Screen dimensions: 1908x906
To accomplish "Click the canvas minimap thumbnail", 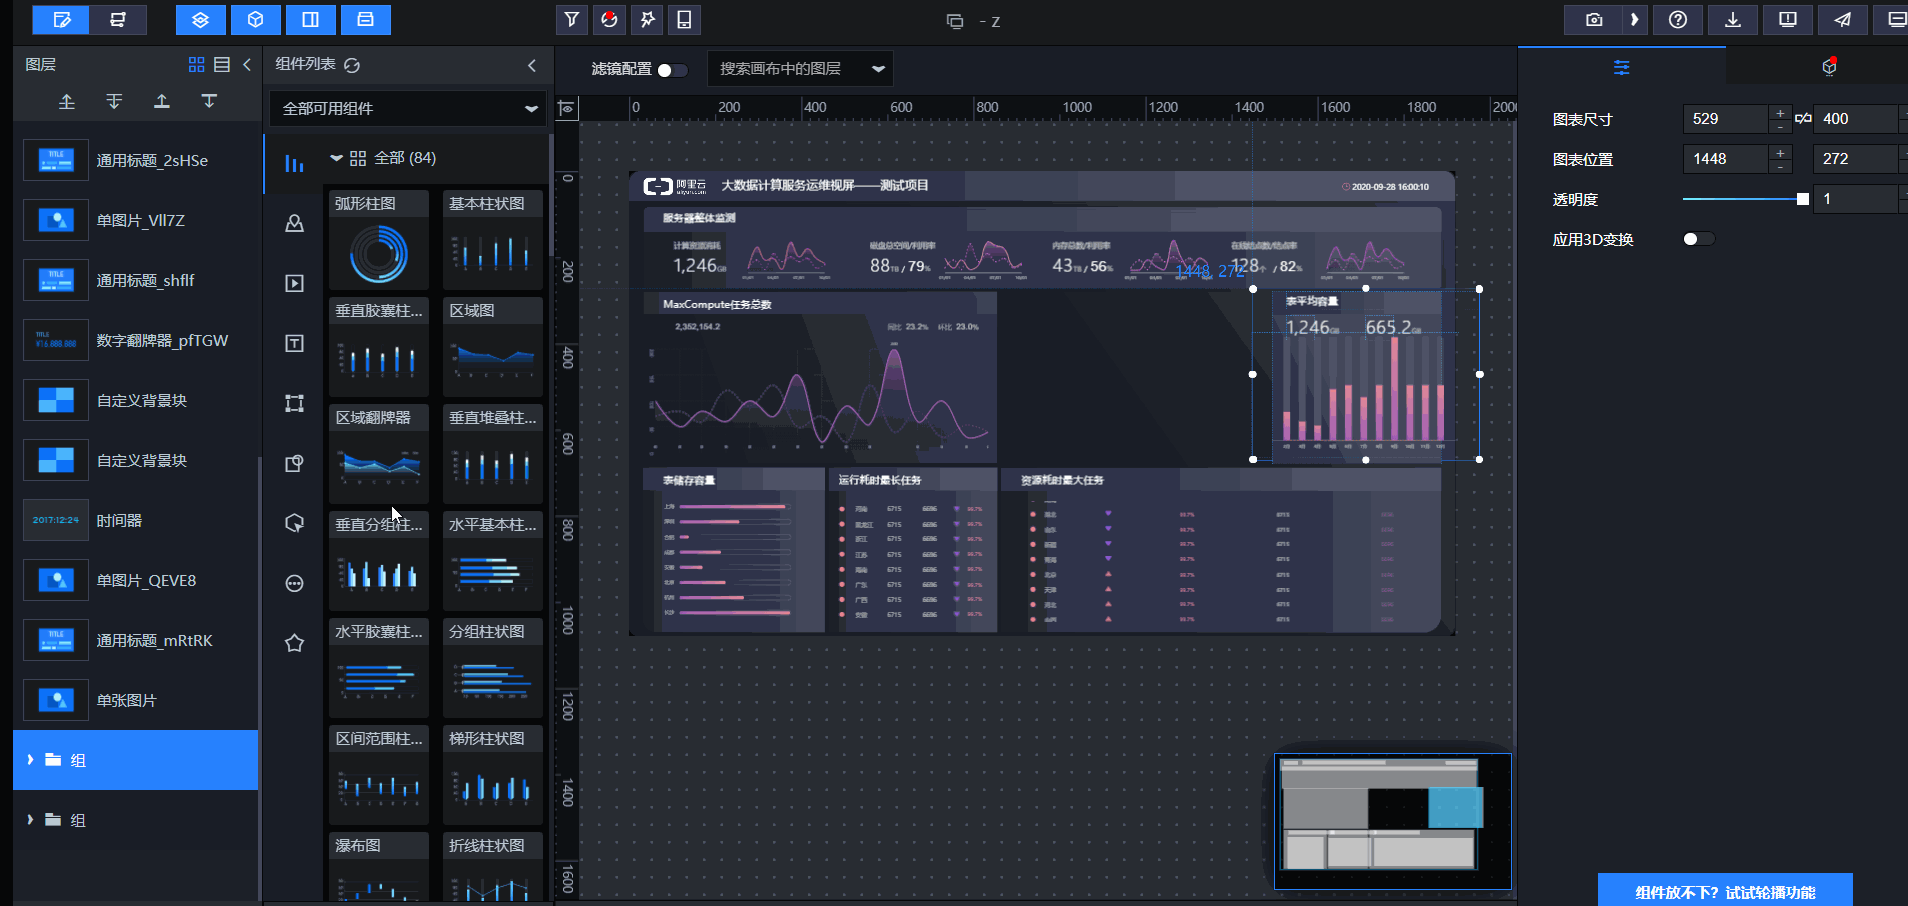I will point(1393,821).
